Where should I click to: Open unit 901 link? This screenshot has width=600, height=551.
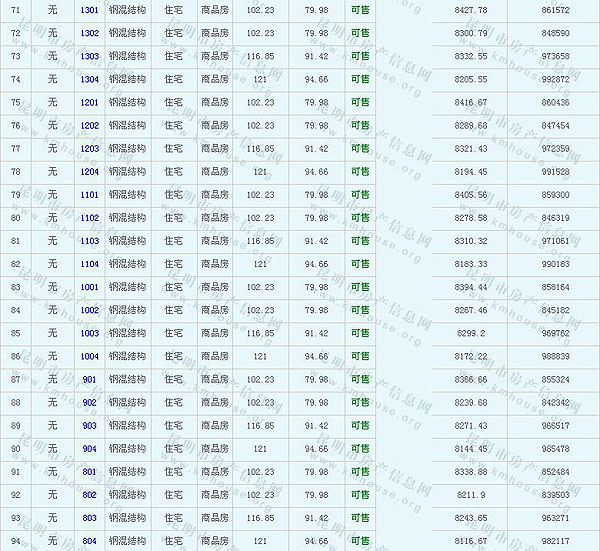click(x=89, y=379)
